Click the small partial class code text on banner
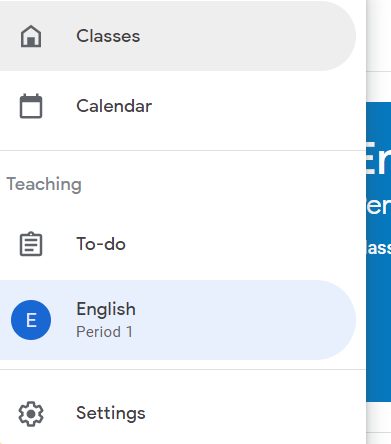This screenshot has width=391, height=444. click(379, 248)
